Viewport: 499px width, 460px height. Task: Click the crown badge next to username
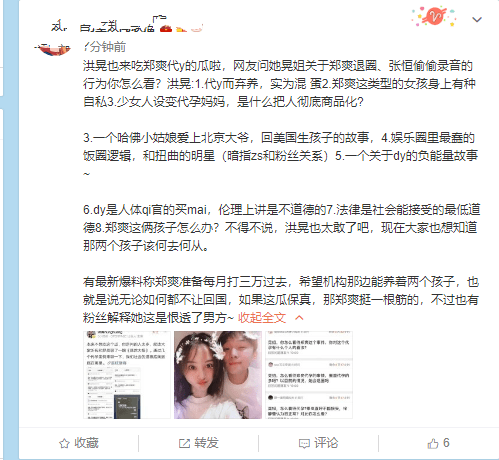click(166, 29)
